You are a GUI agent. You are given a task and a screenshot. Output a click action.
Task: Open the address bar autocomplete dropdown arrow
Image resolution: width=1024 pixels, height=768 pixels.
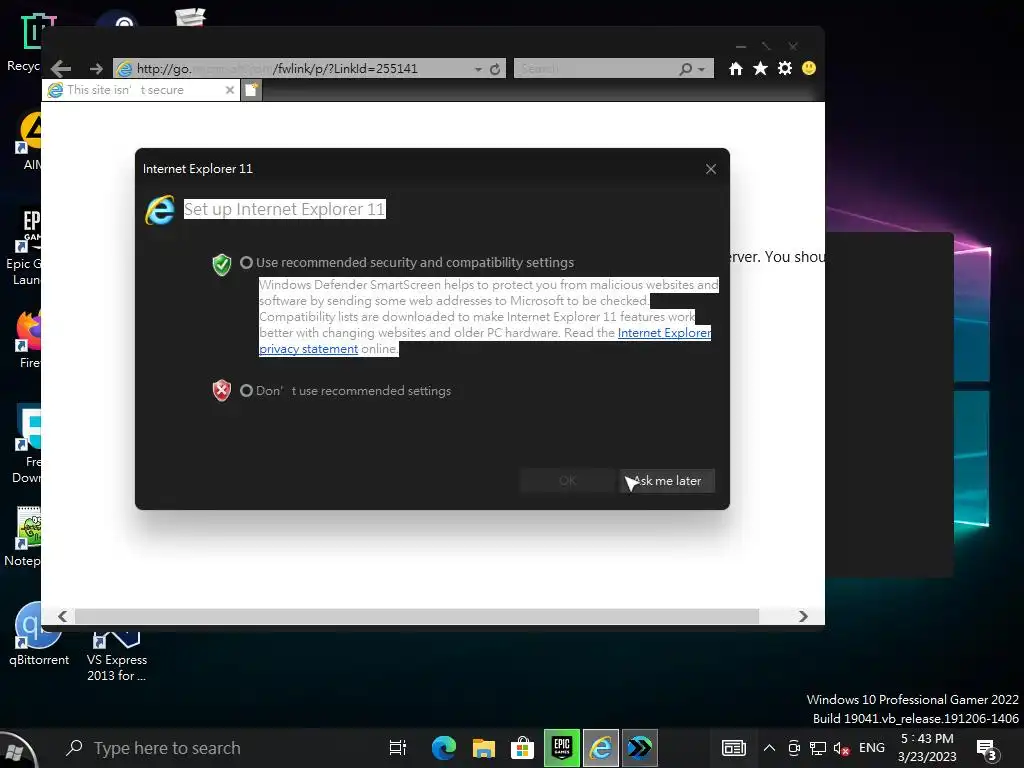click(478, 69)
